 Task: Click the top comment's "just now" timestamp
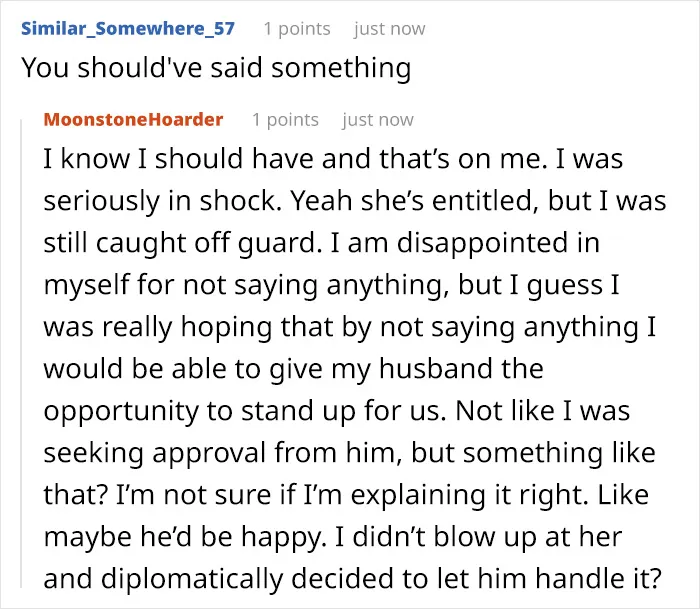click(390, 29)
